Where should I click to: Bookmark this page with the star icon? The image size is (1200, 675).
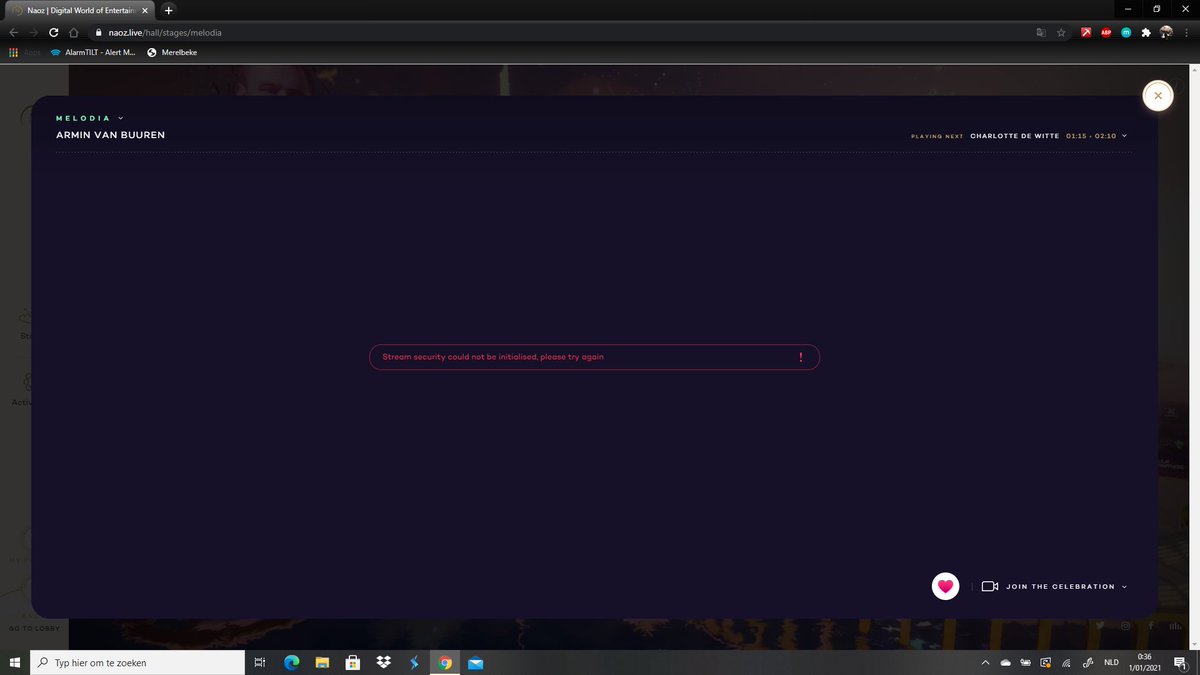(x=1061, y=32)
